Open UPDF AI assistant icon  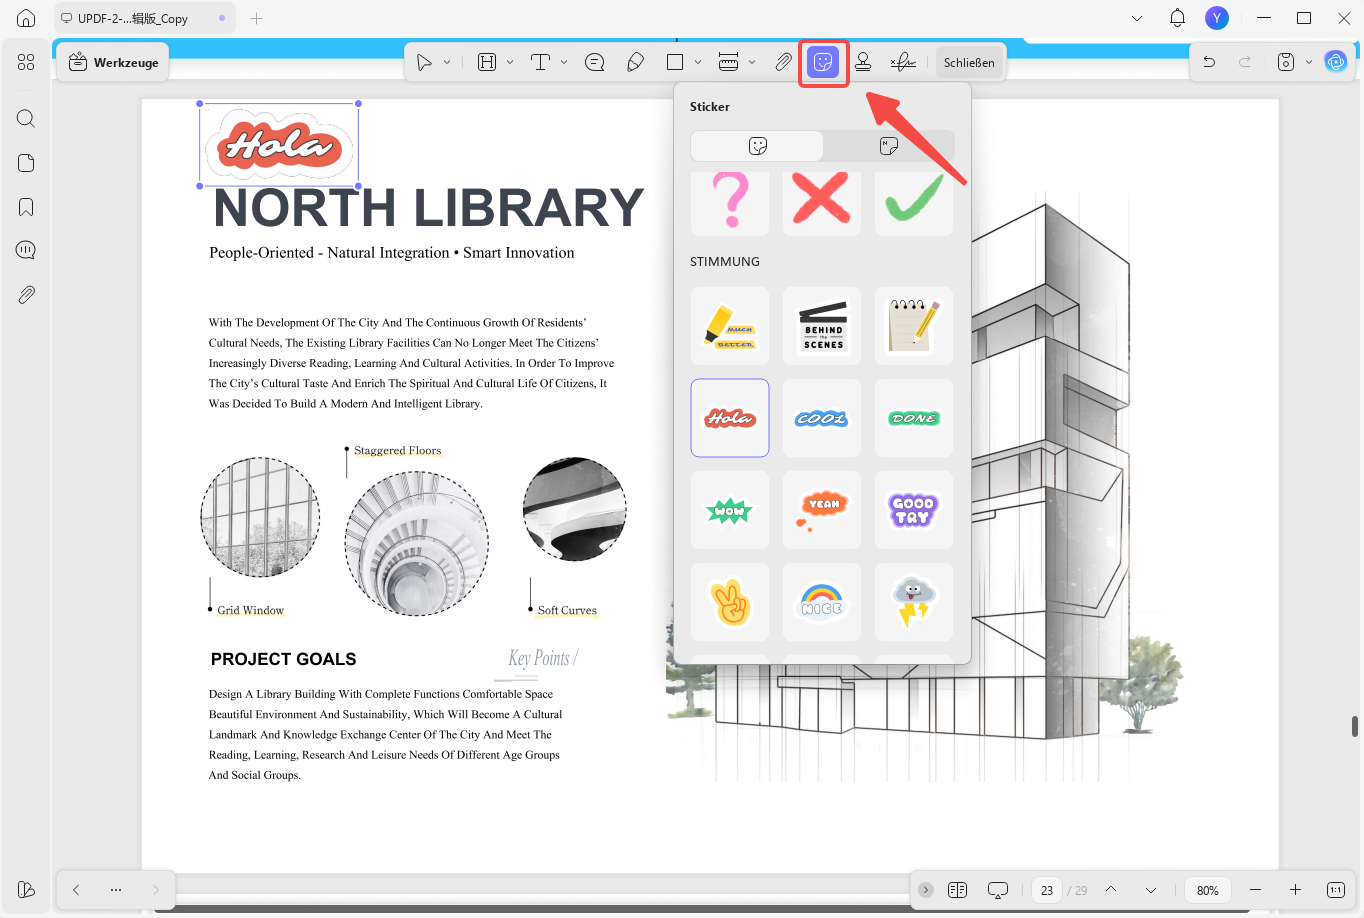coord(1336,62)
